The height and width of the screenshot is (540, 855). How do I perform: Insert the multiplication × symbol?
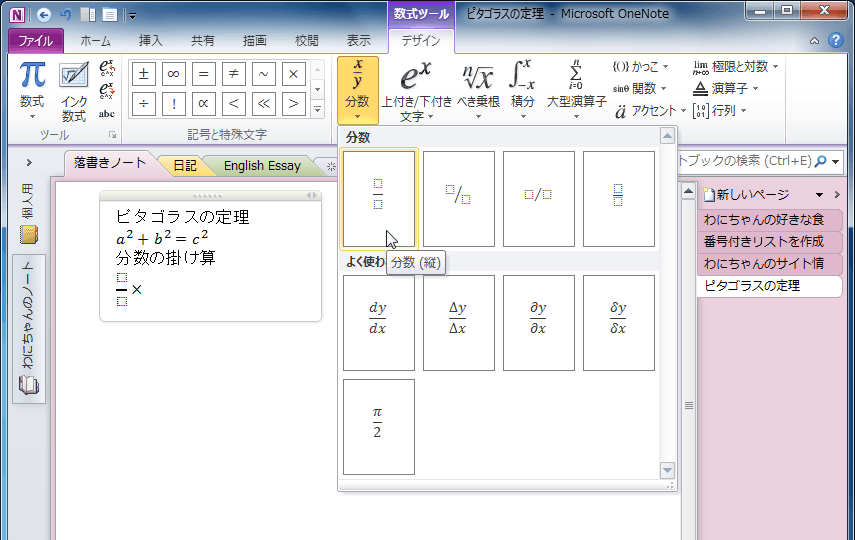click(293, 74)
